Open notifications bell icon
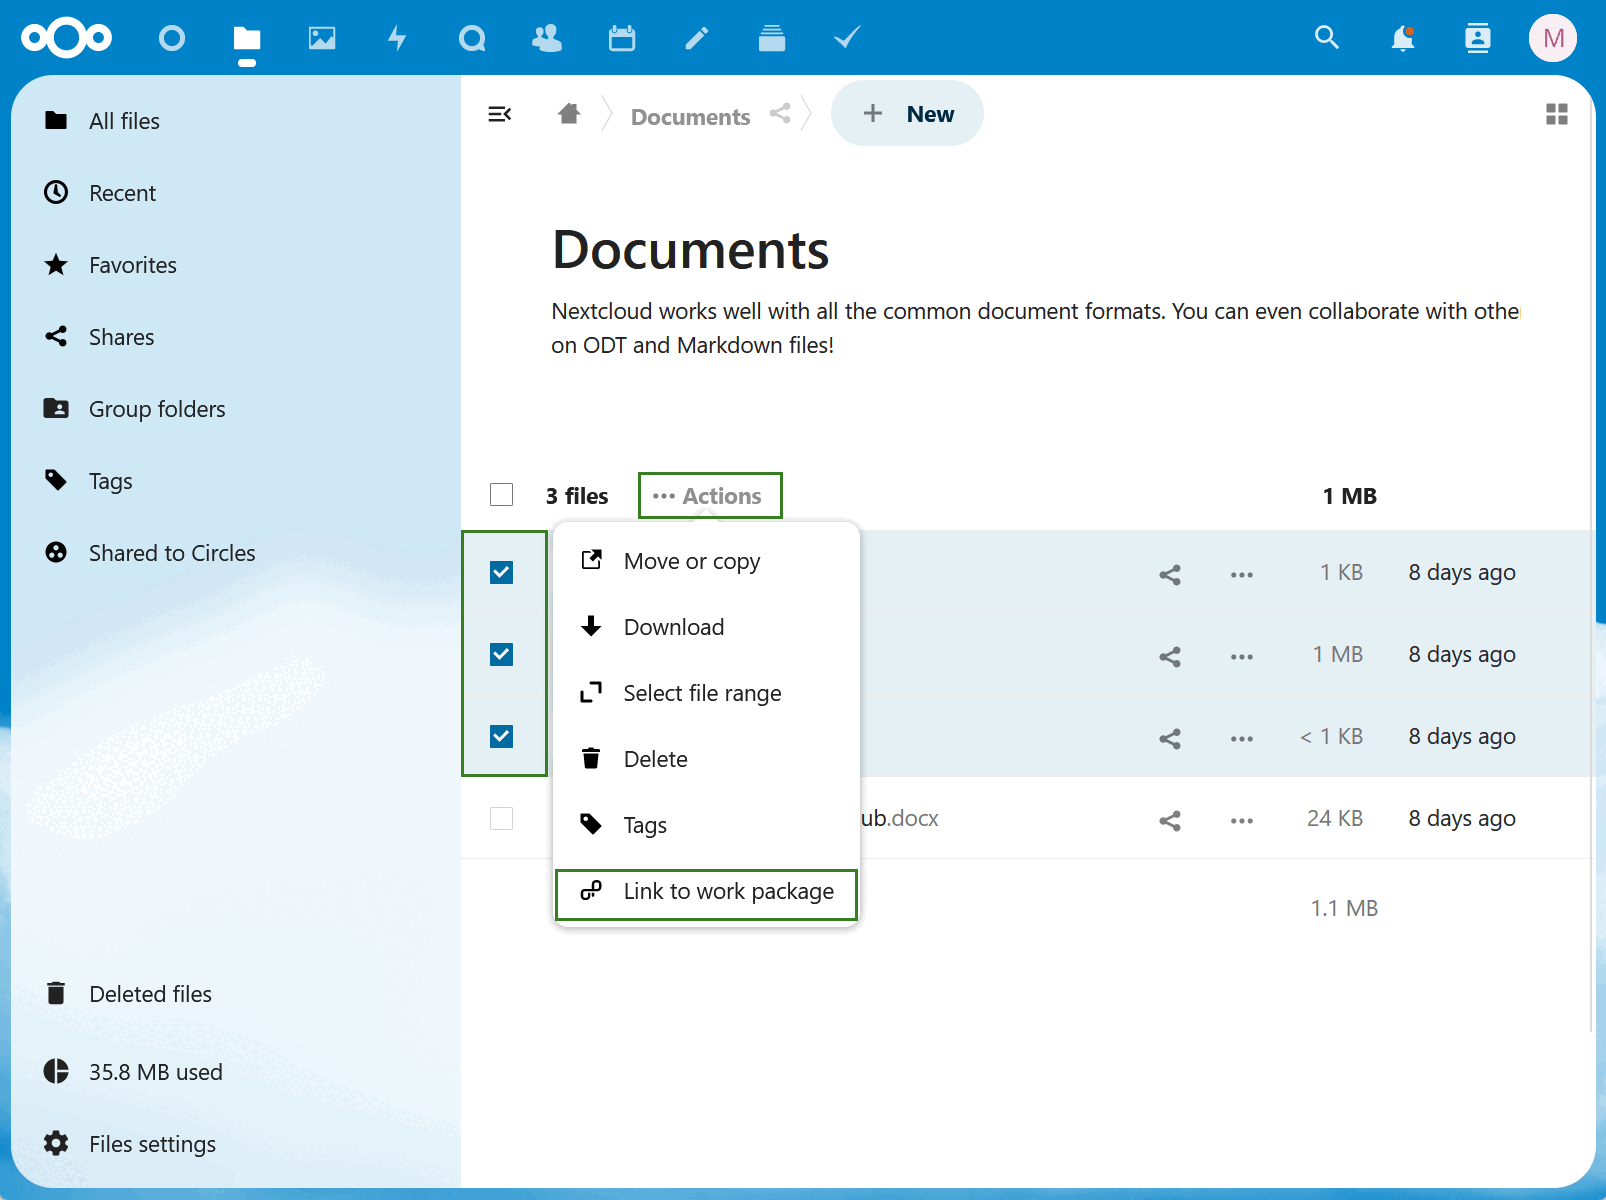 (x=1402, y=38)
